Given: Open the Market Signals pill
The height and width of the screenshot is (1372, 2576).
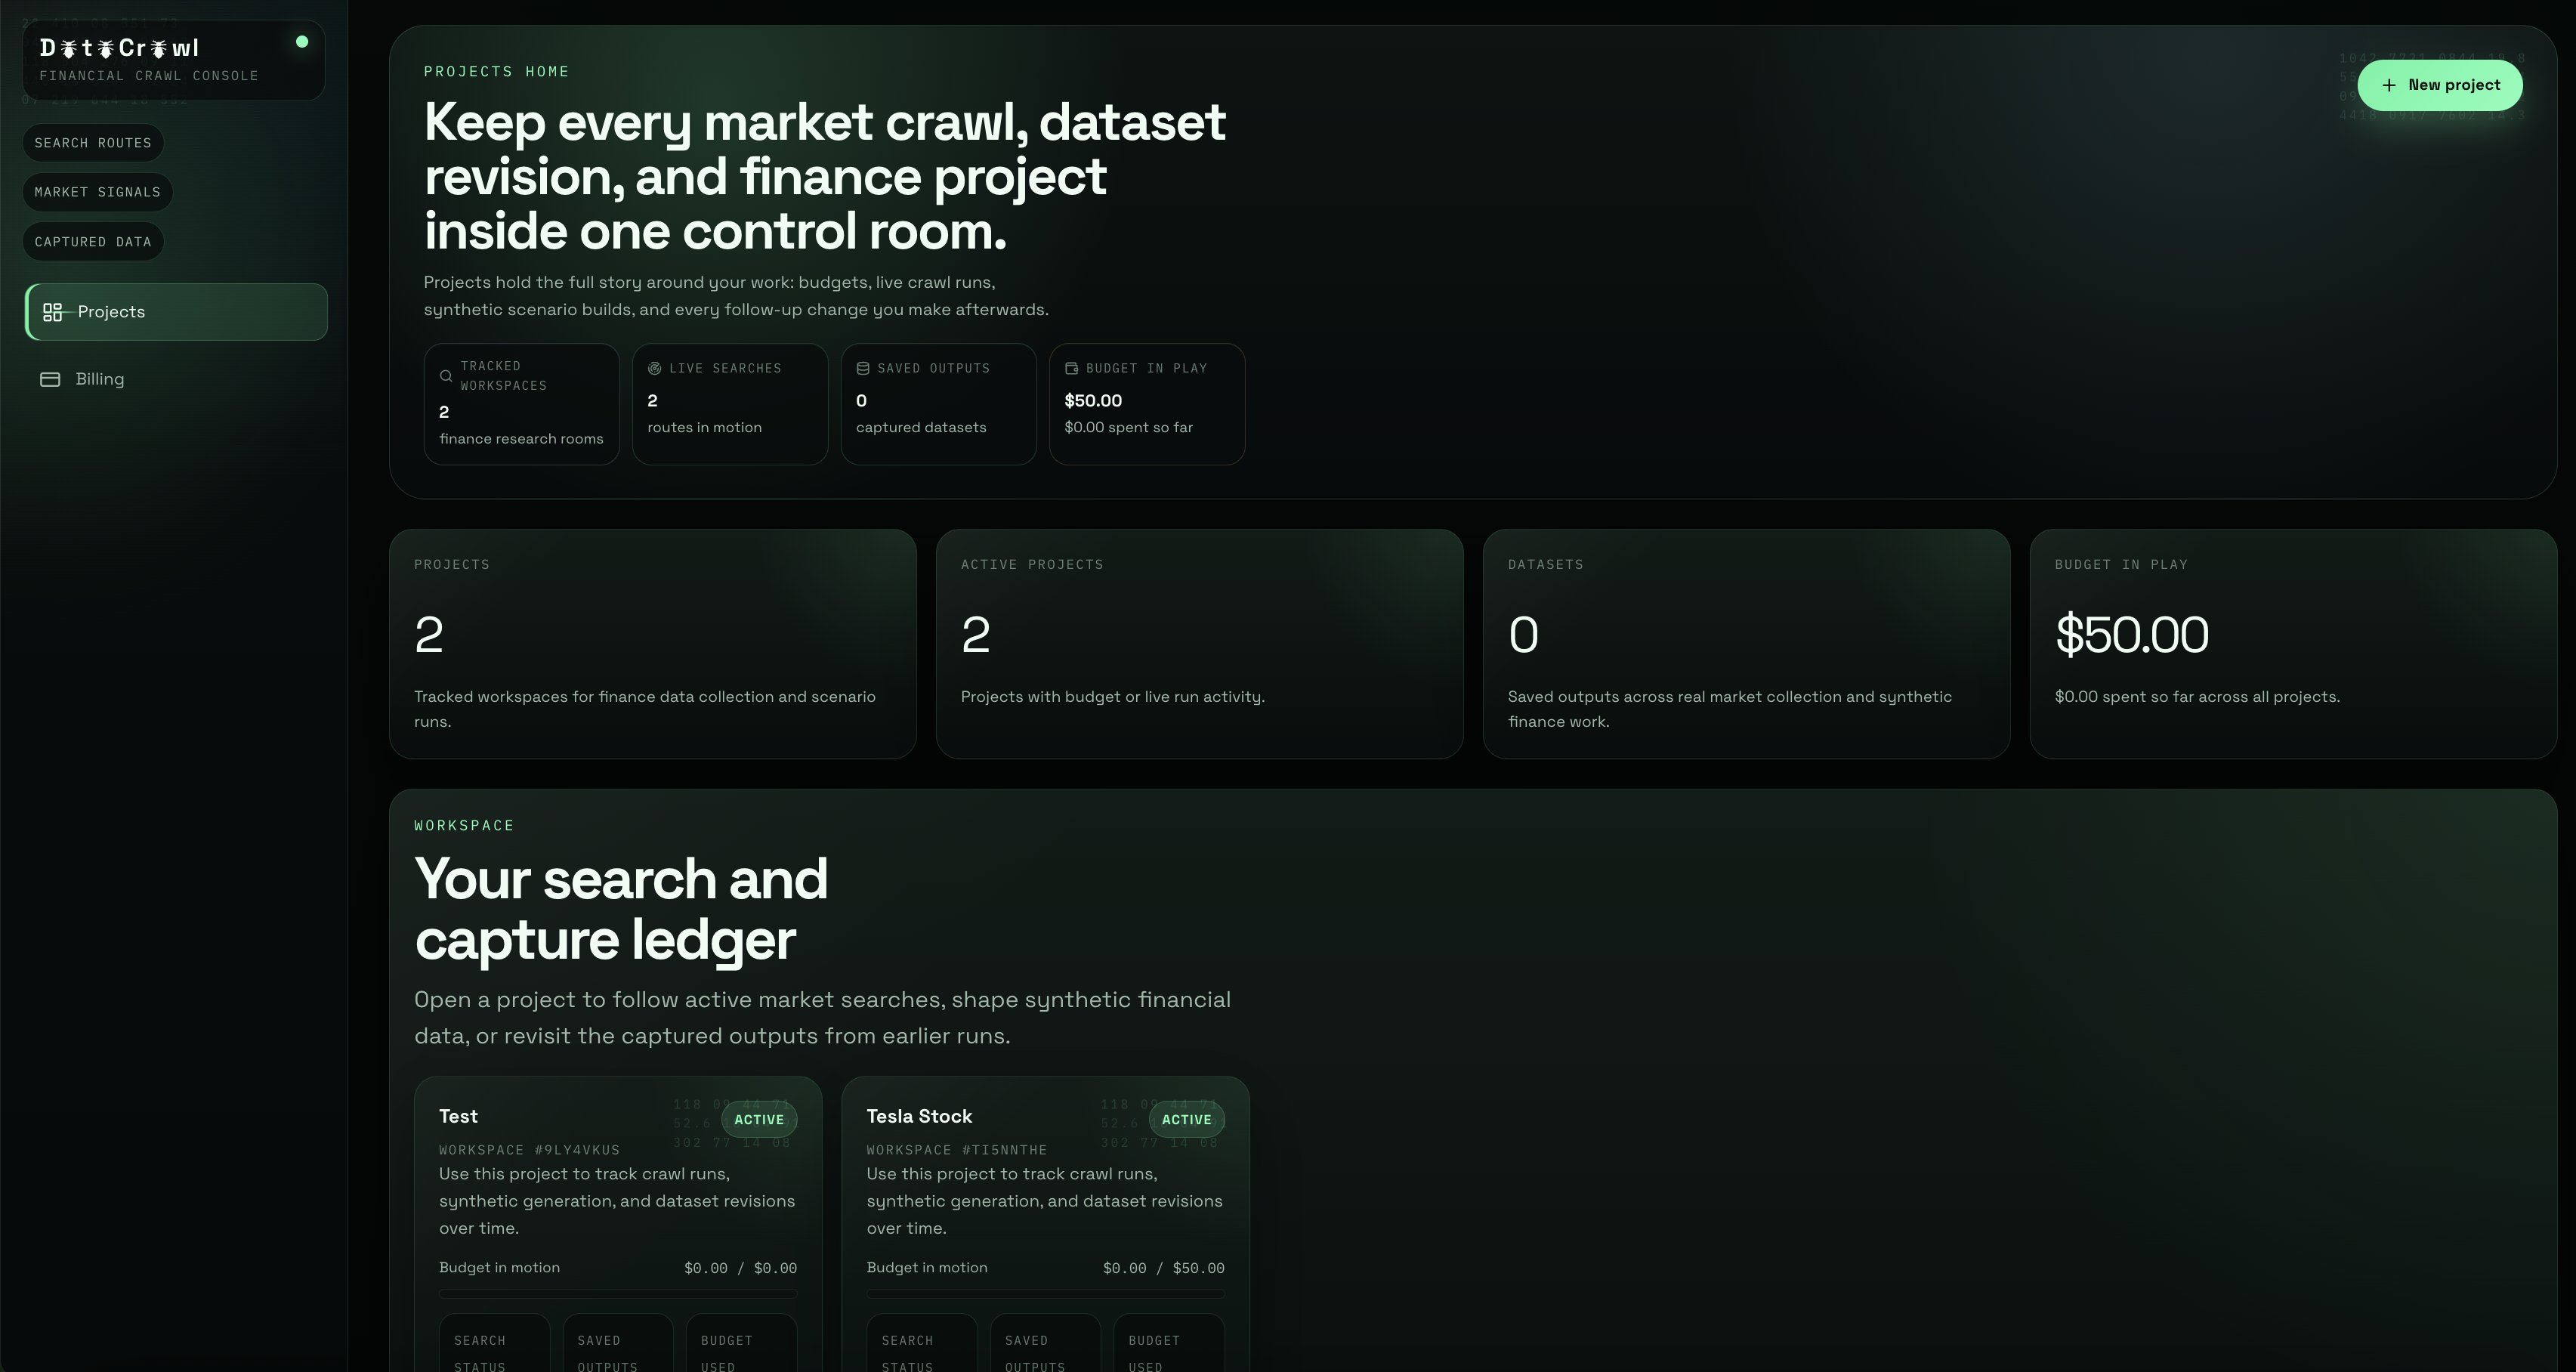Looking at the screenshot, I should tap(98, 192).
